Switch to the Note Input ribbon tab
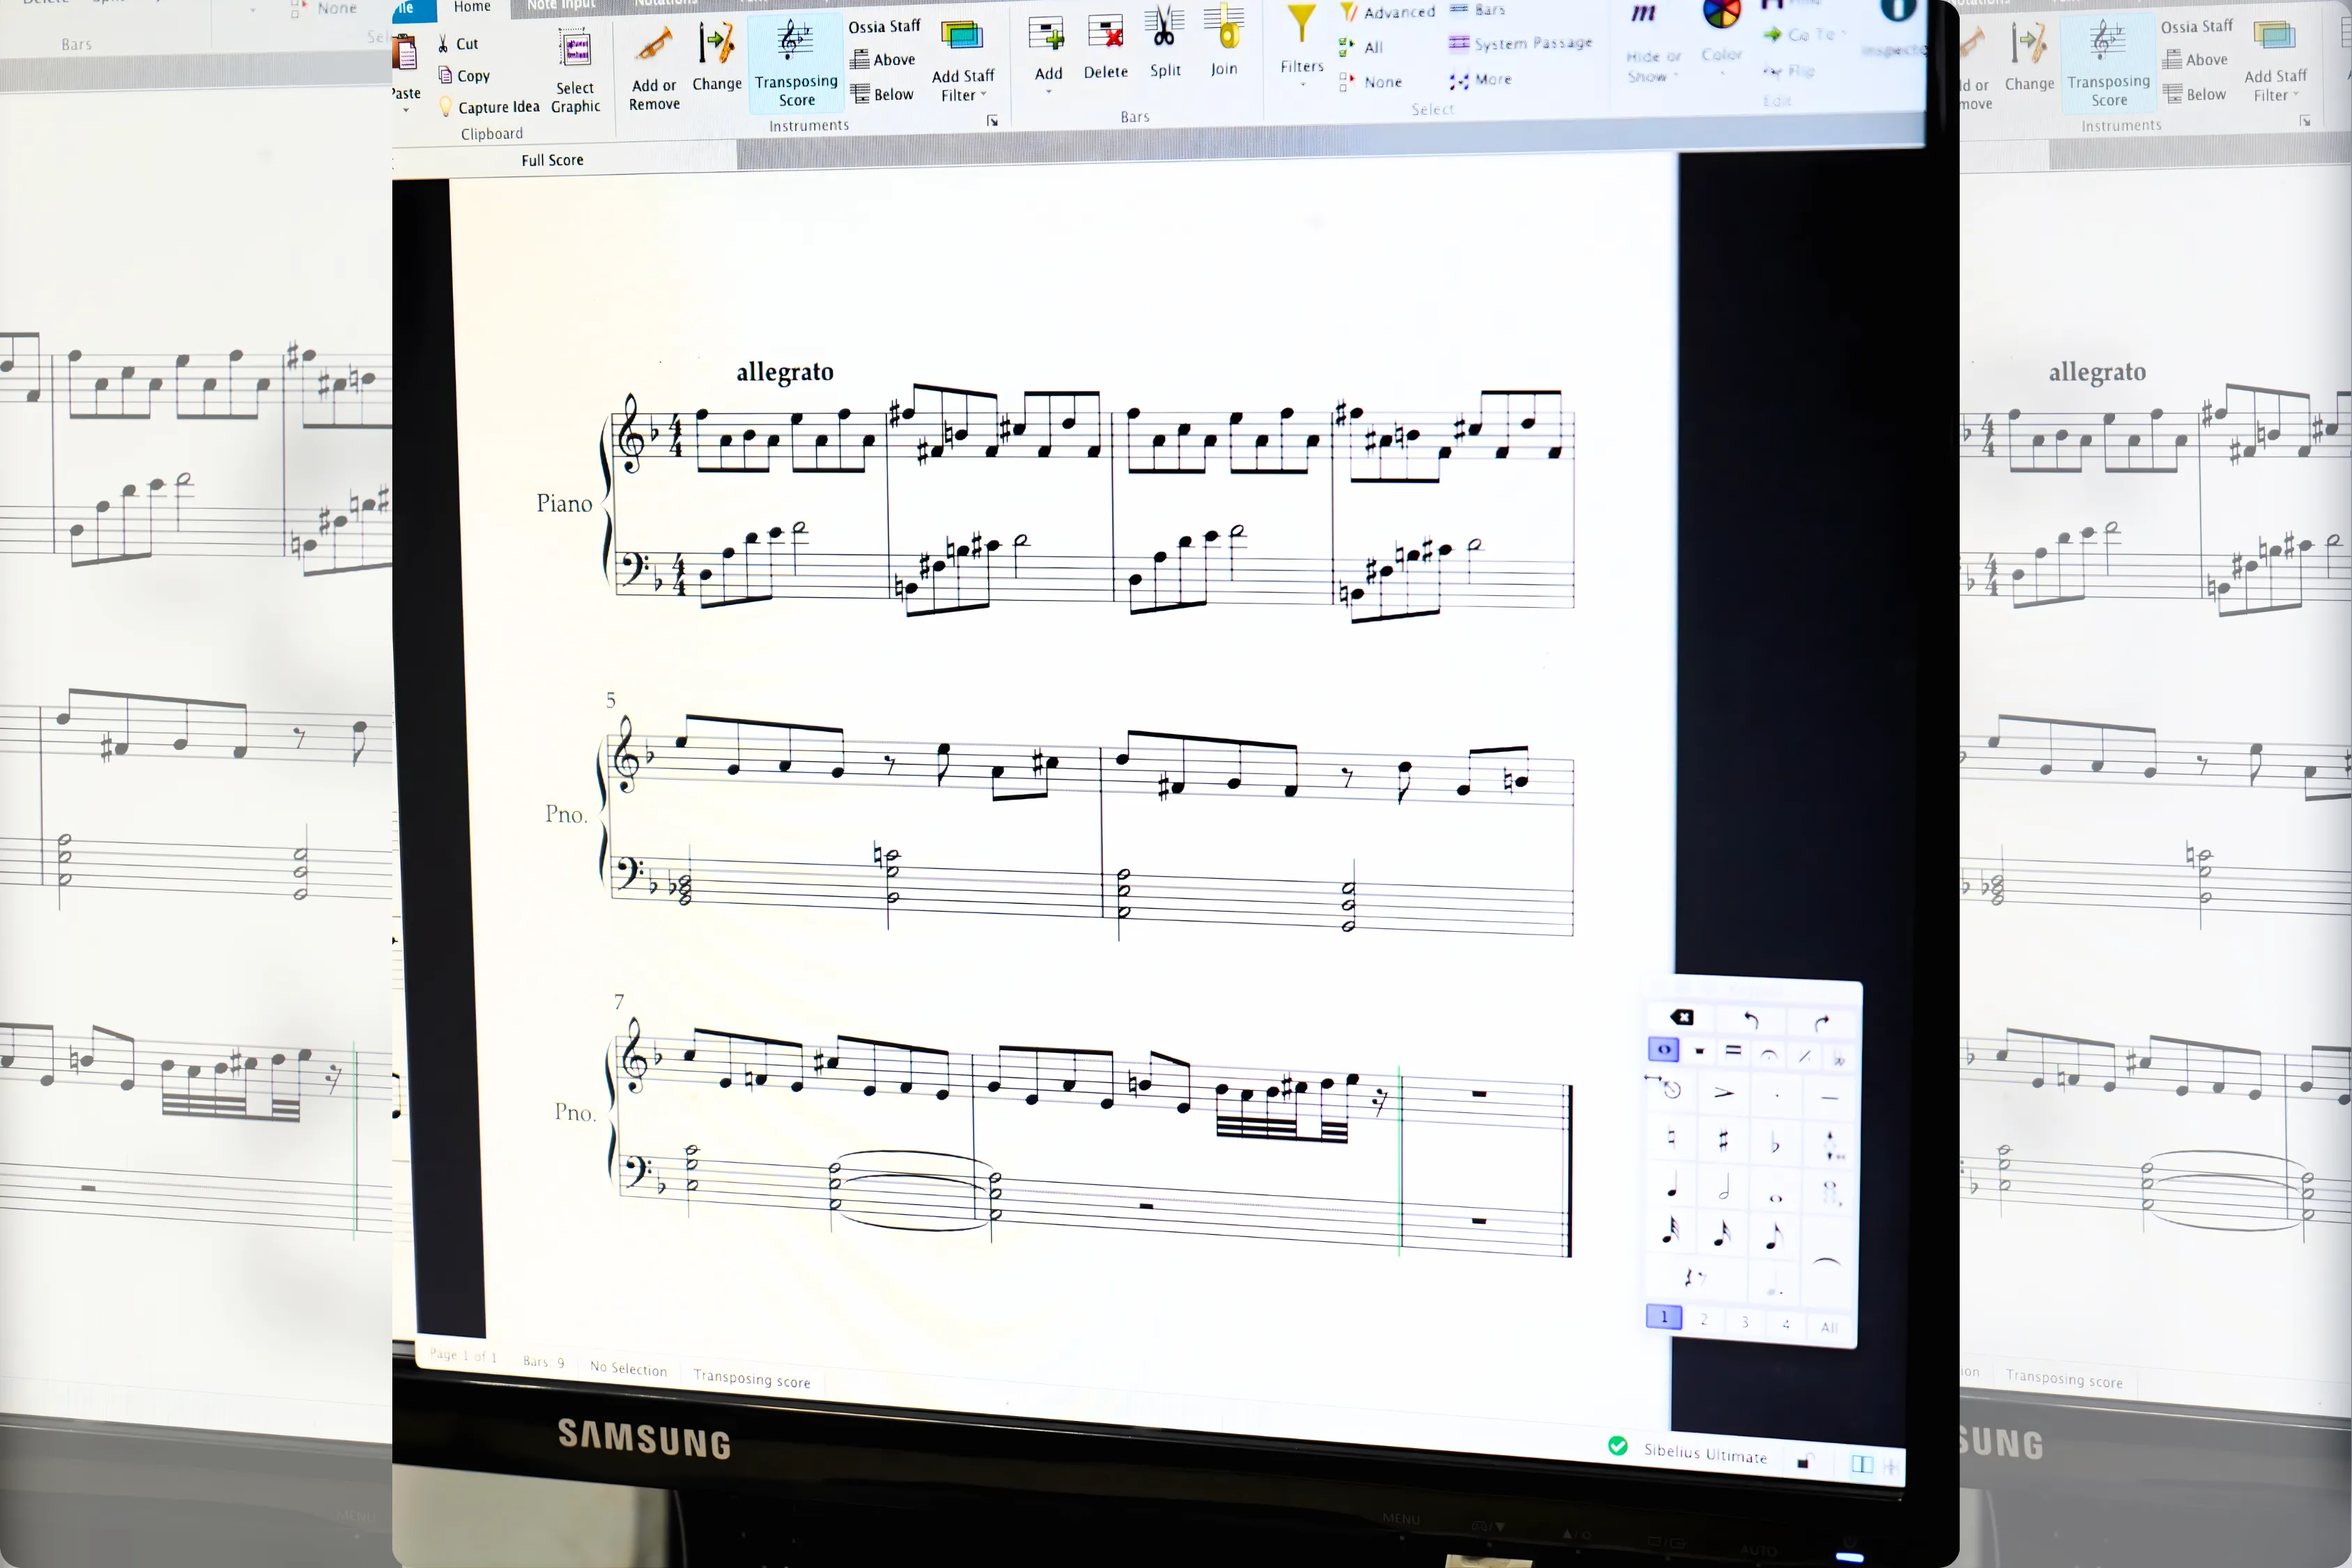This screenshot has width=2352, height=1568. 560,5
